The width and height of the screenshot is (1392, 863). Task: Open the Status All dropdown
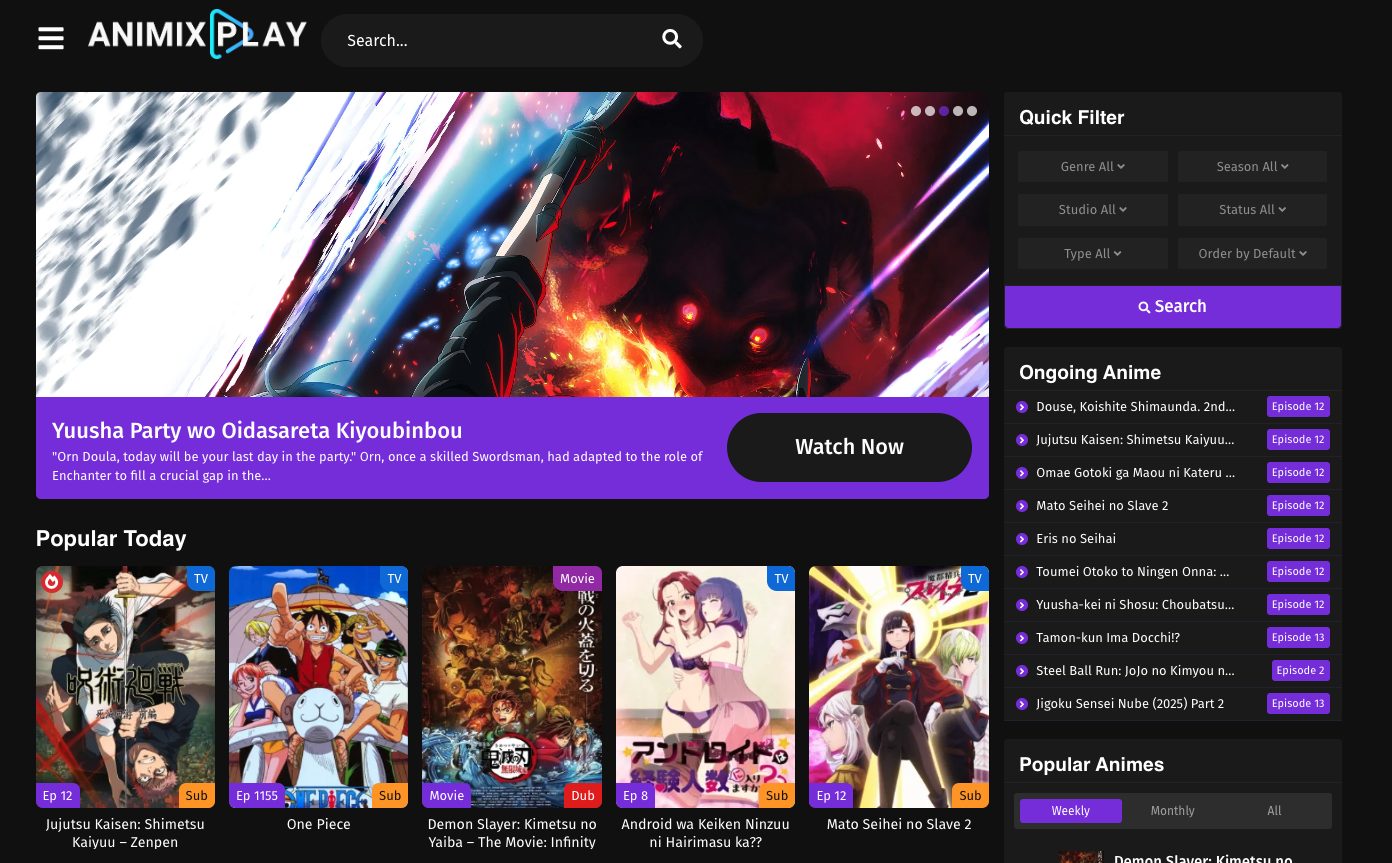(x=1252, y=209)
